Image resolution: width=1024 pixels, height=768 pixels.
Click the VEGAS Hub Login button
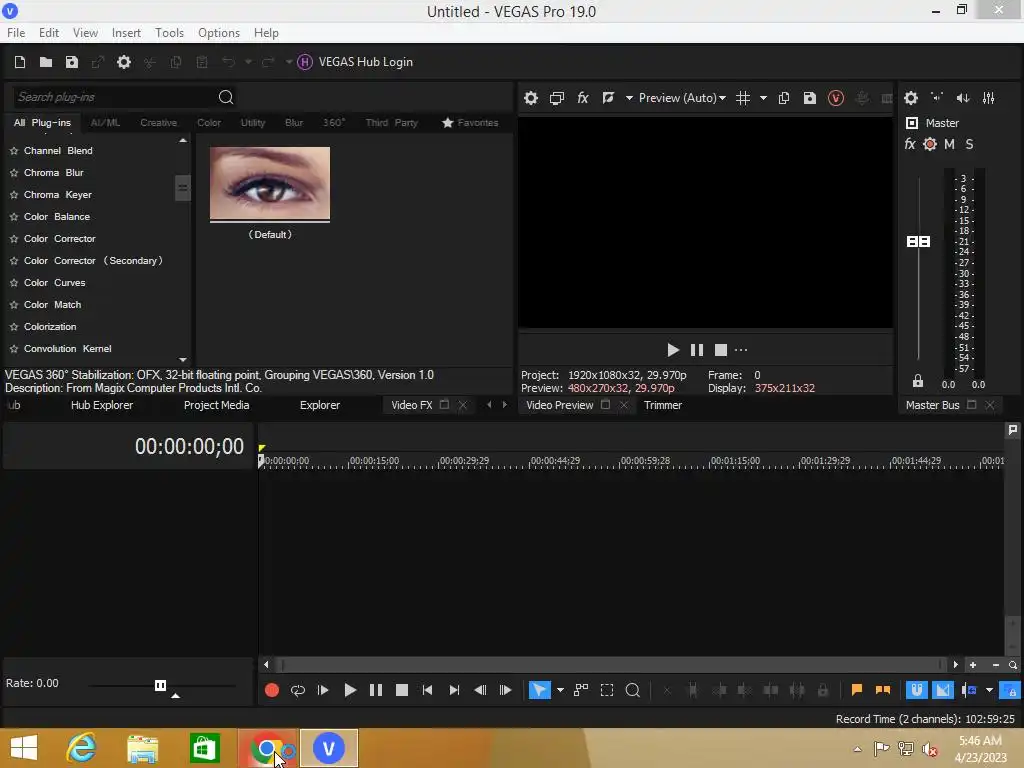click(355, 62)
